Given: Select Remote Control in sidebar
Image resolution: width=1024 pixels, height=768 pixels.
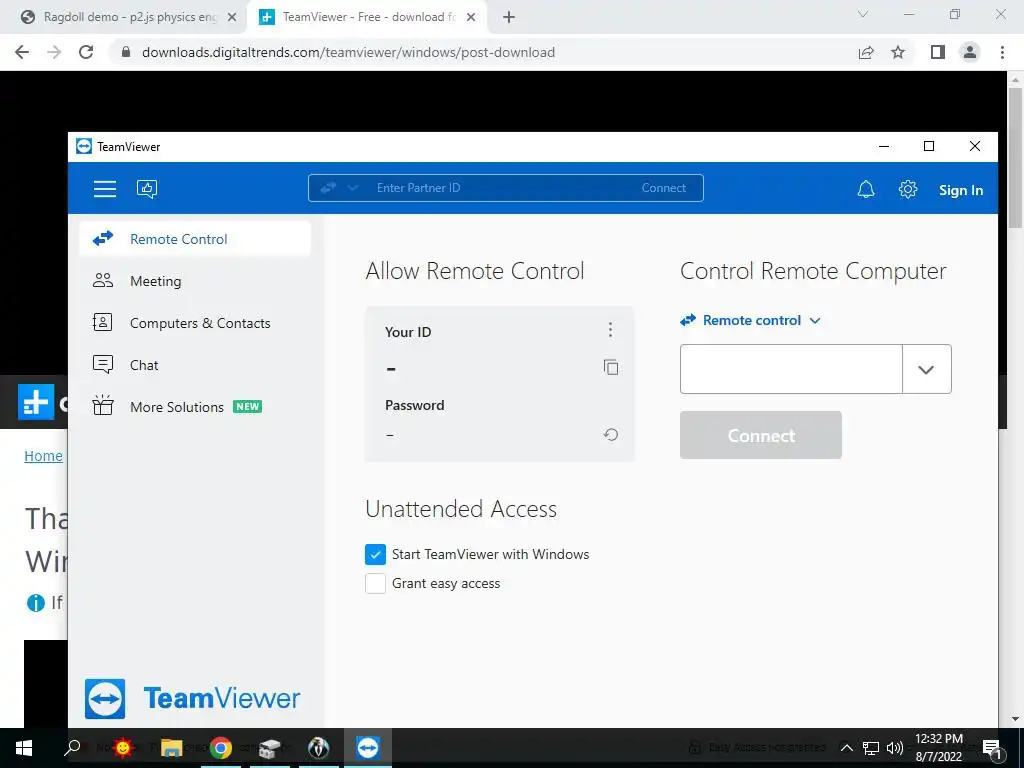Looking at the screenshot, I should pos(195,239).
